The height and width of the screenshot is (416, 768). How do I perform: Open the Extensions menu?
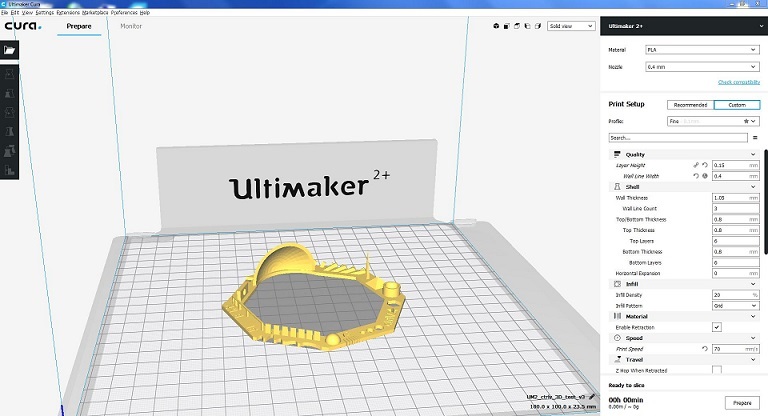[68, 12]
